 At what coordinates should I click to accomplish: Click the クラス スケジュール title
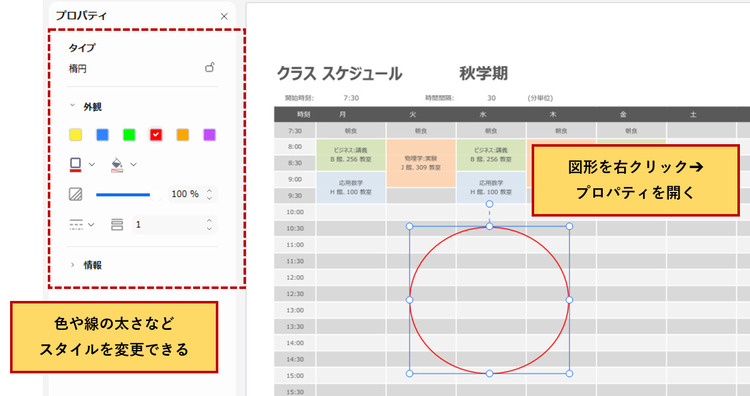(x=340, y=74)
